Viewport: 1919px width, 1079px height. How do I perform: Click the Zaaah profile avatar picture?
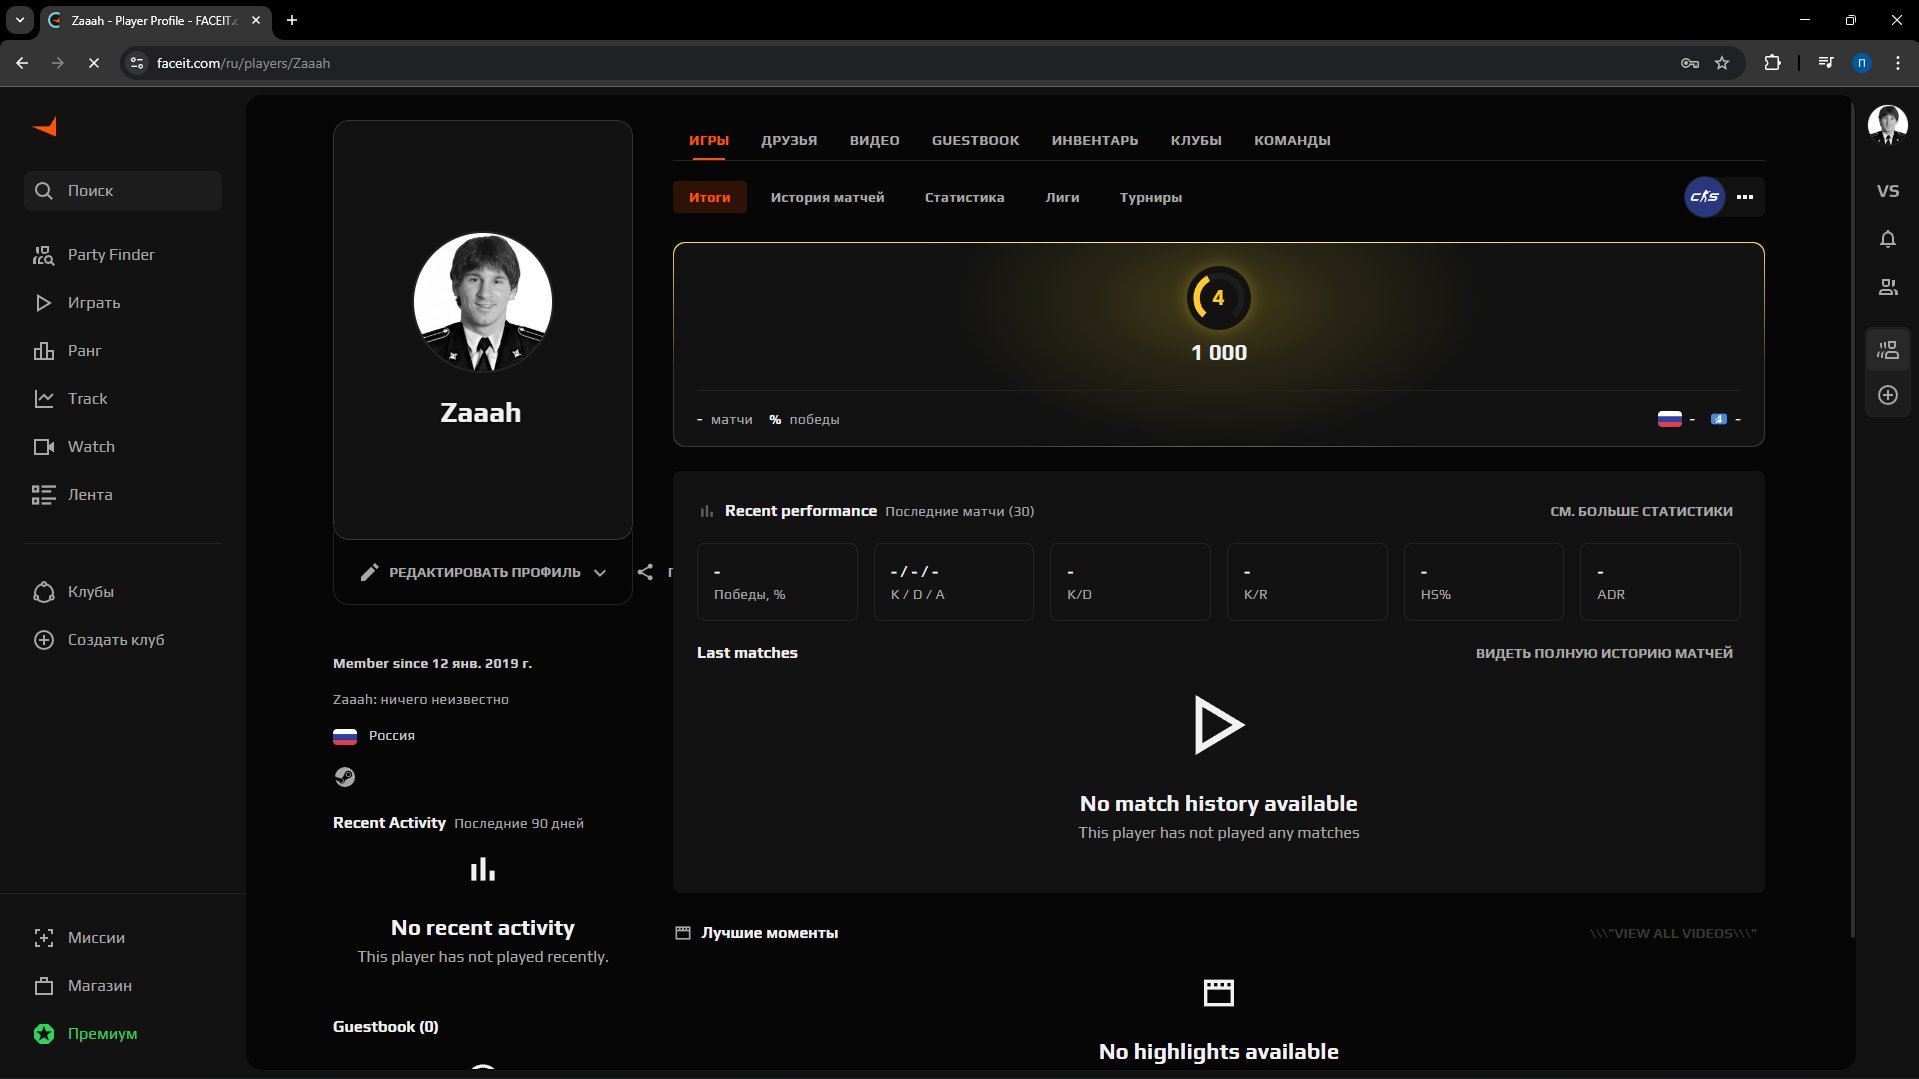click(x=483, y=302)
